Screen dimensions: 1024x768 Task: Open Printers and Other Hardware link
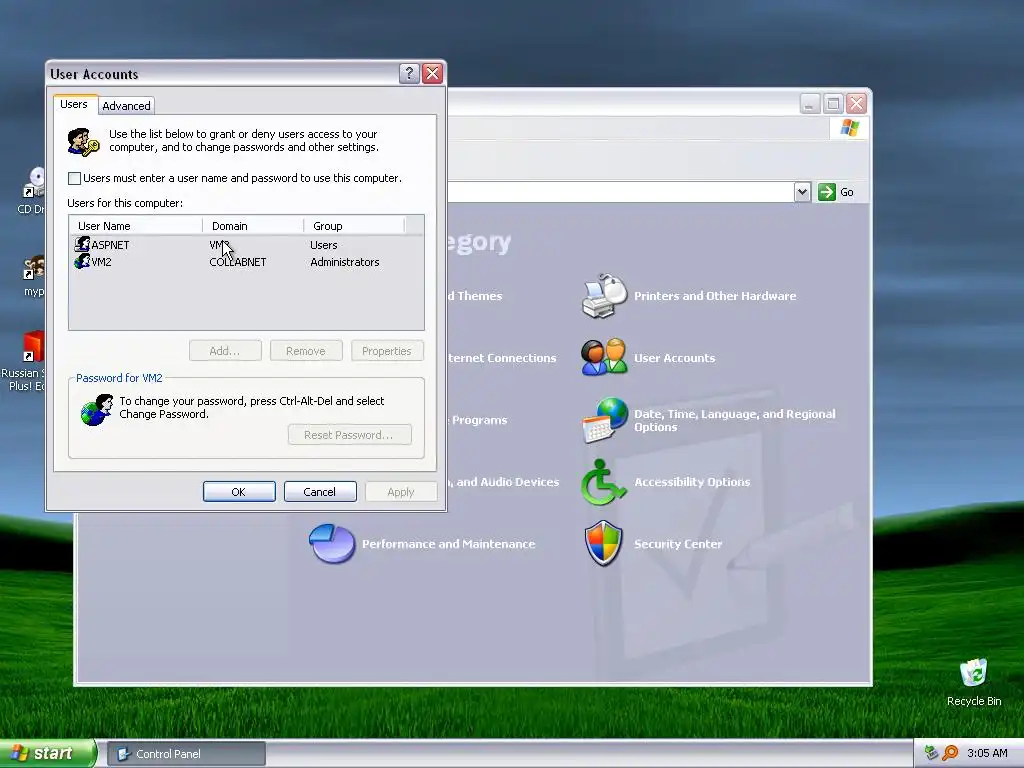pyautogui.click(x=715, y=296)
